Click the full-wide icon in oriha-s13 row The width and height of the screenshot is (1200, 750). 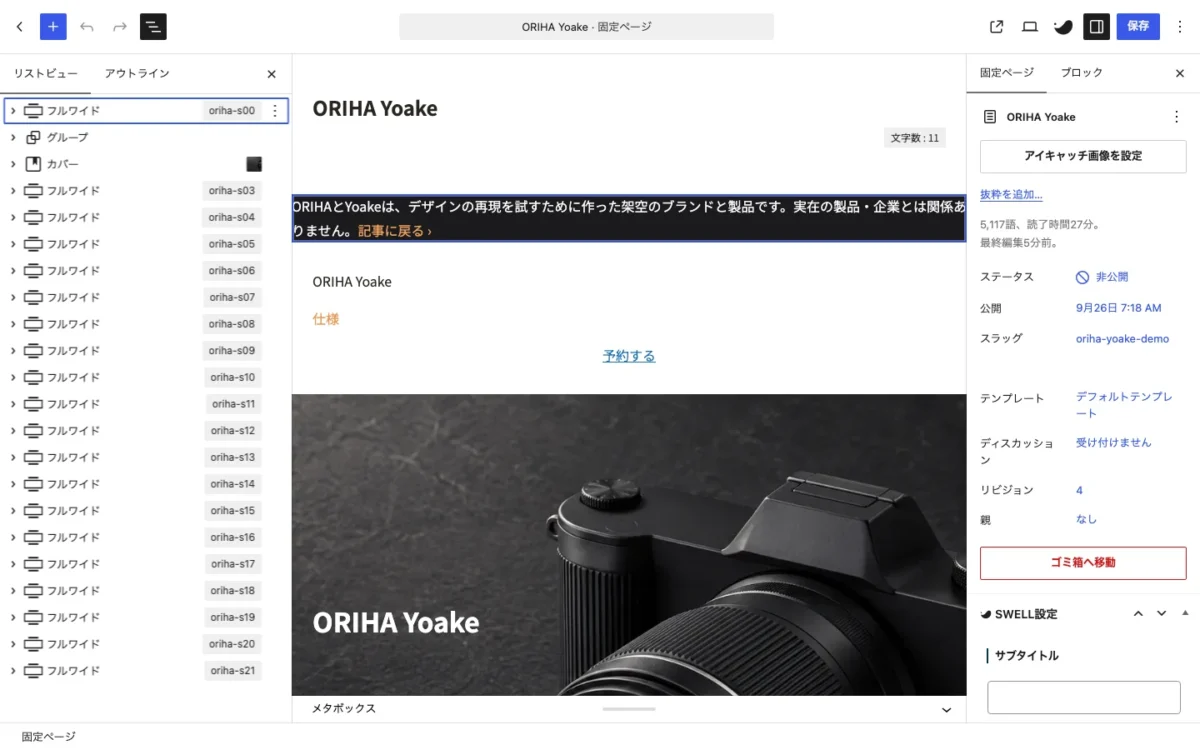33,457
